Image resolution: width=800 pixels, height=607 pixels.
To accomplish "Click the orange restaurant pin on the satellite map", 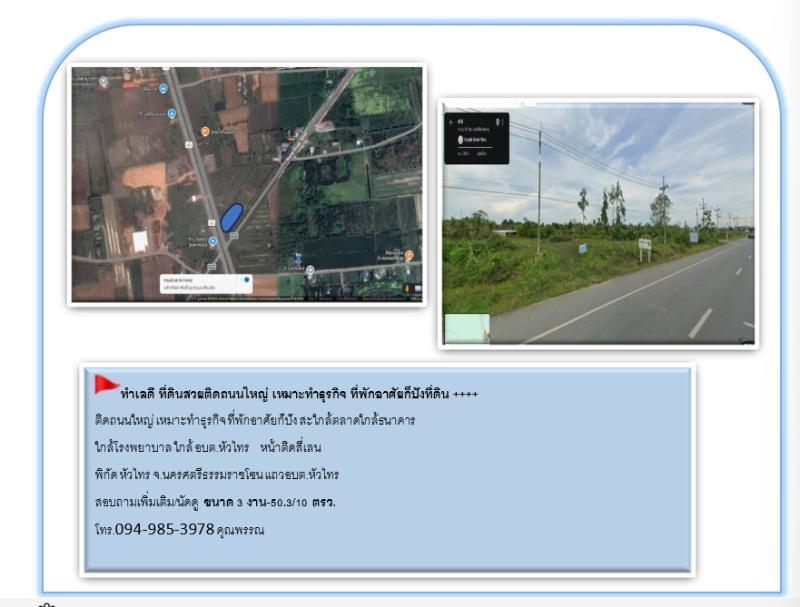I will click(x=205, y=132).
